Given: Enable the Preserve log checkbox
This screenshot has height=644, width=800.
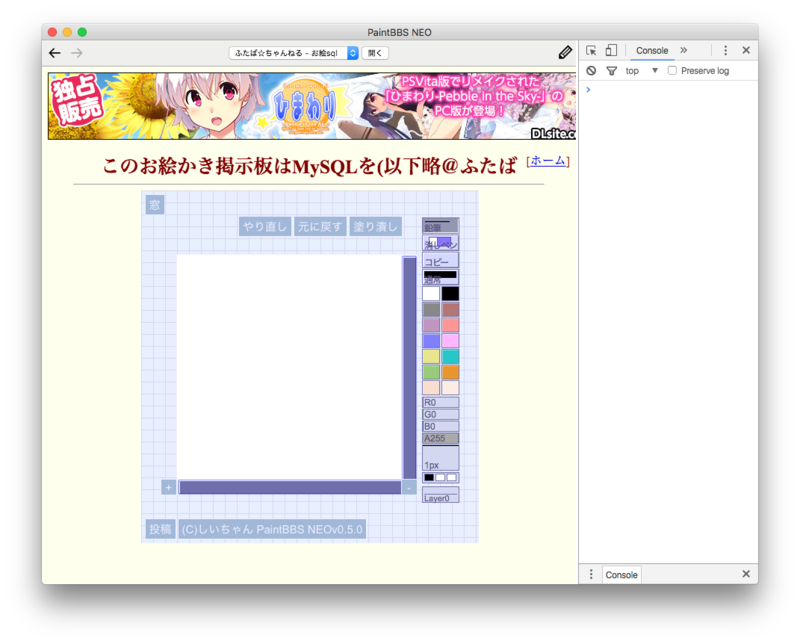Looking at the screenshot, I should 672,70.
